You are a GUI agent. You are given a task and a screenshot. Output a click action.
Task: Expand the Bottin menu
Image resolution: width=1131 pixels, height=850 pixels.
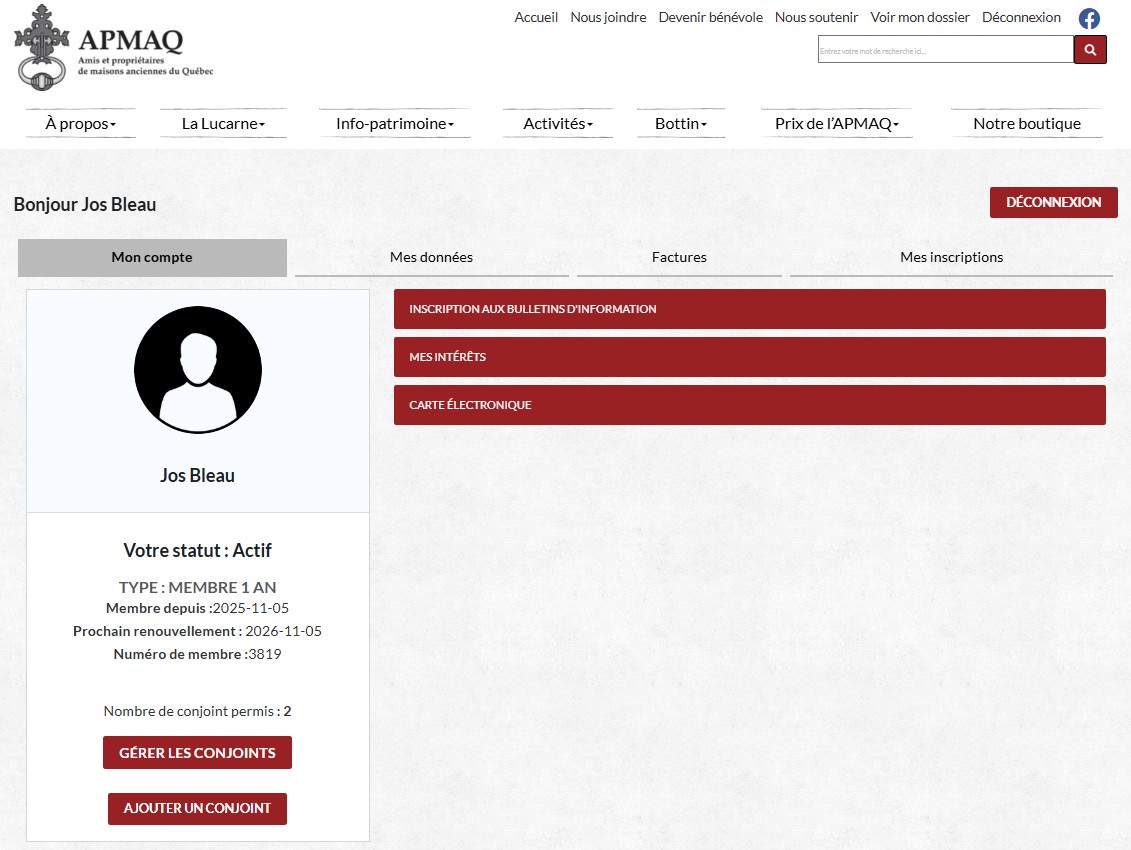click(681, 124)
